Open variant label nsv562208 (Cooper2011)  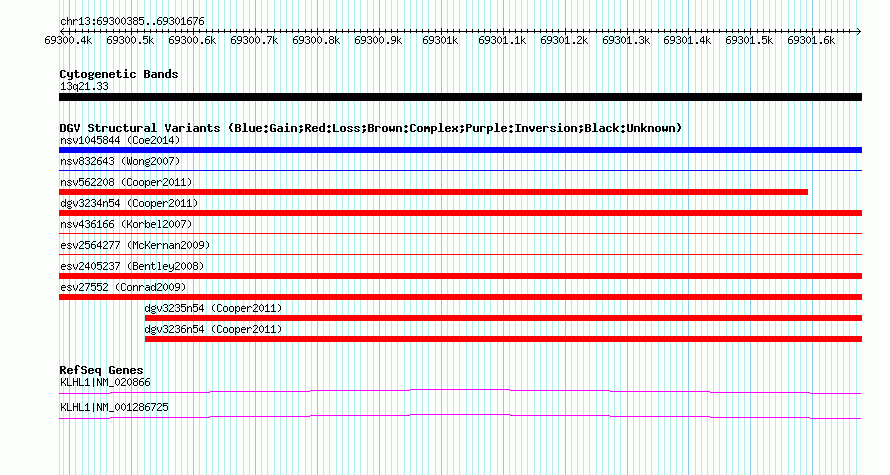126,182
